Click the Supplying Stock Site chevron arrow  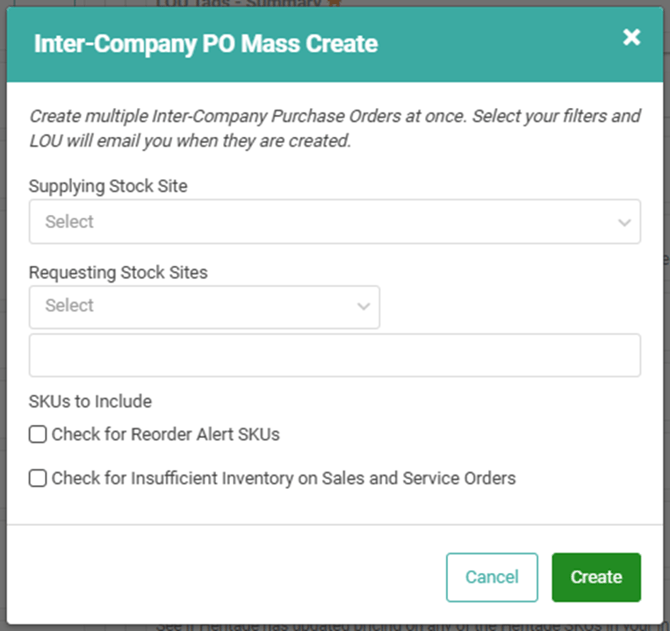pos(624,222)
